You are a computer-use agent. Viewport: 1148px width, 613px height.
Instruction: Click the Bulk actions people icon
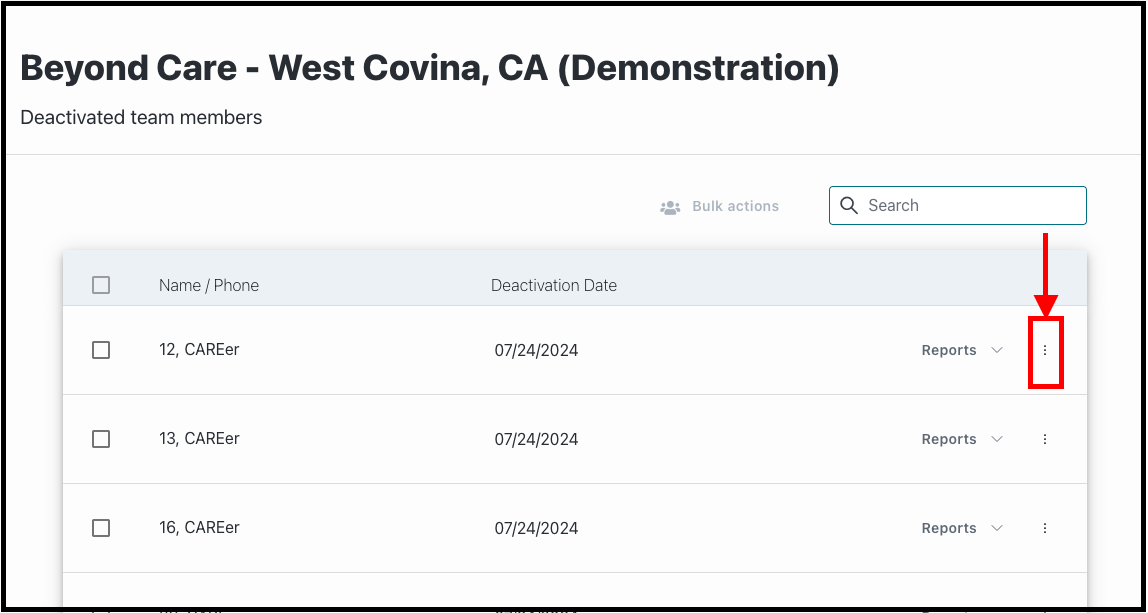[x=670, y=207]
